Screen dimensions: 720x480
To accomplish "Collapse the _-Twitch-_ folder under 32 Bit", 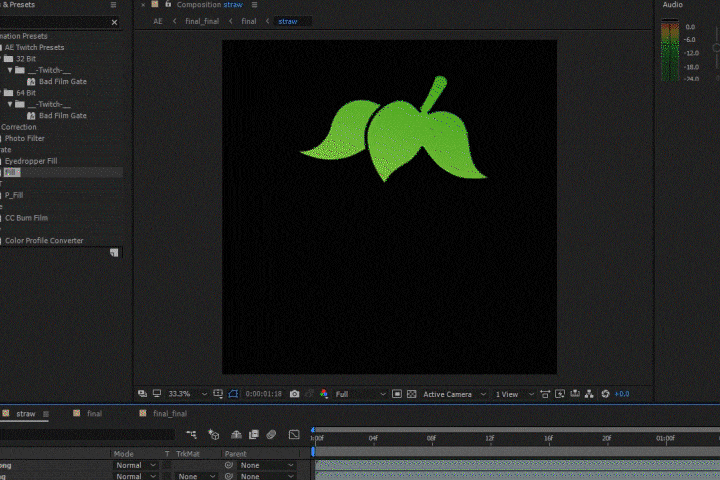I will point(10,70).
